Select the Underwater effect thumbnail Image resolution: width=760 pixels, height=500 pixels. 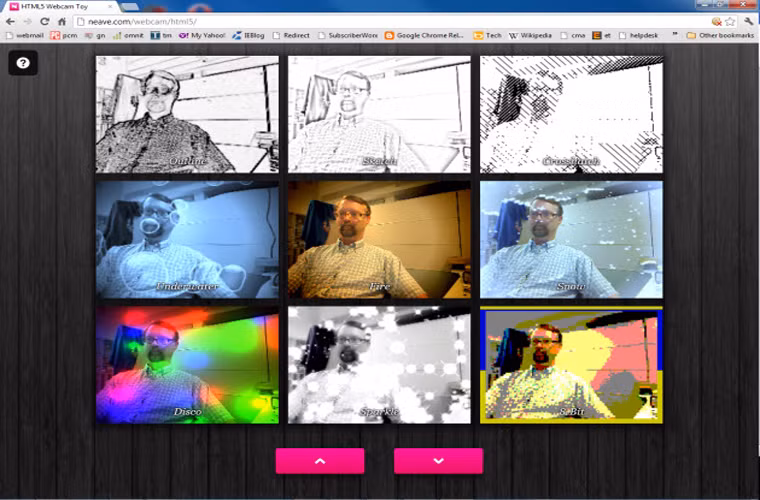pyautogui.click(x=187, y=238)
